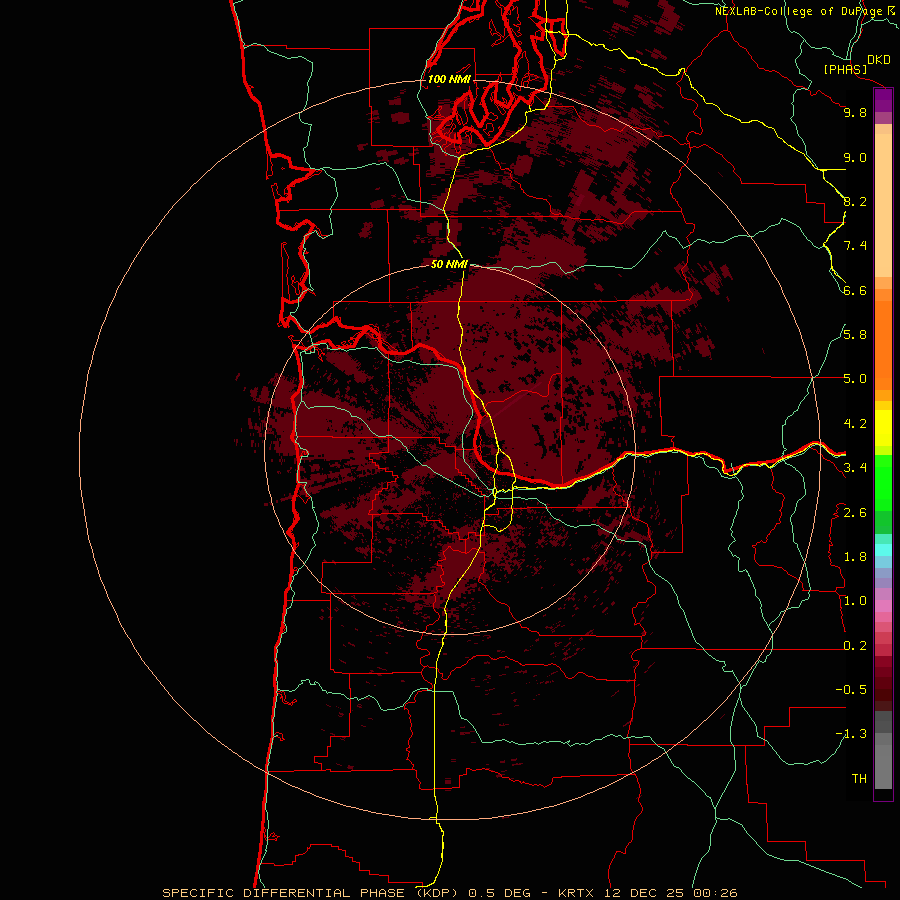Click the 5.8 scale value
Viewport: 900px width, 900px height.
pyautogui.click(x=855, y=335)
